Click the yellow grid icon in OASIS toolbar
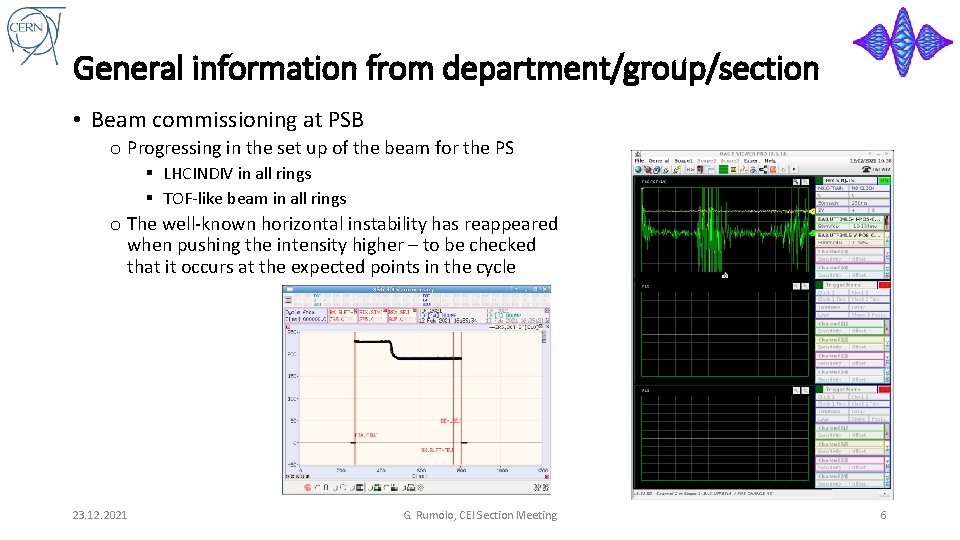The image size is (960, 540). pos(733,170)
